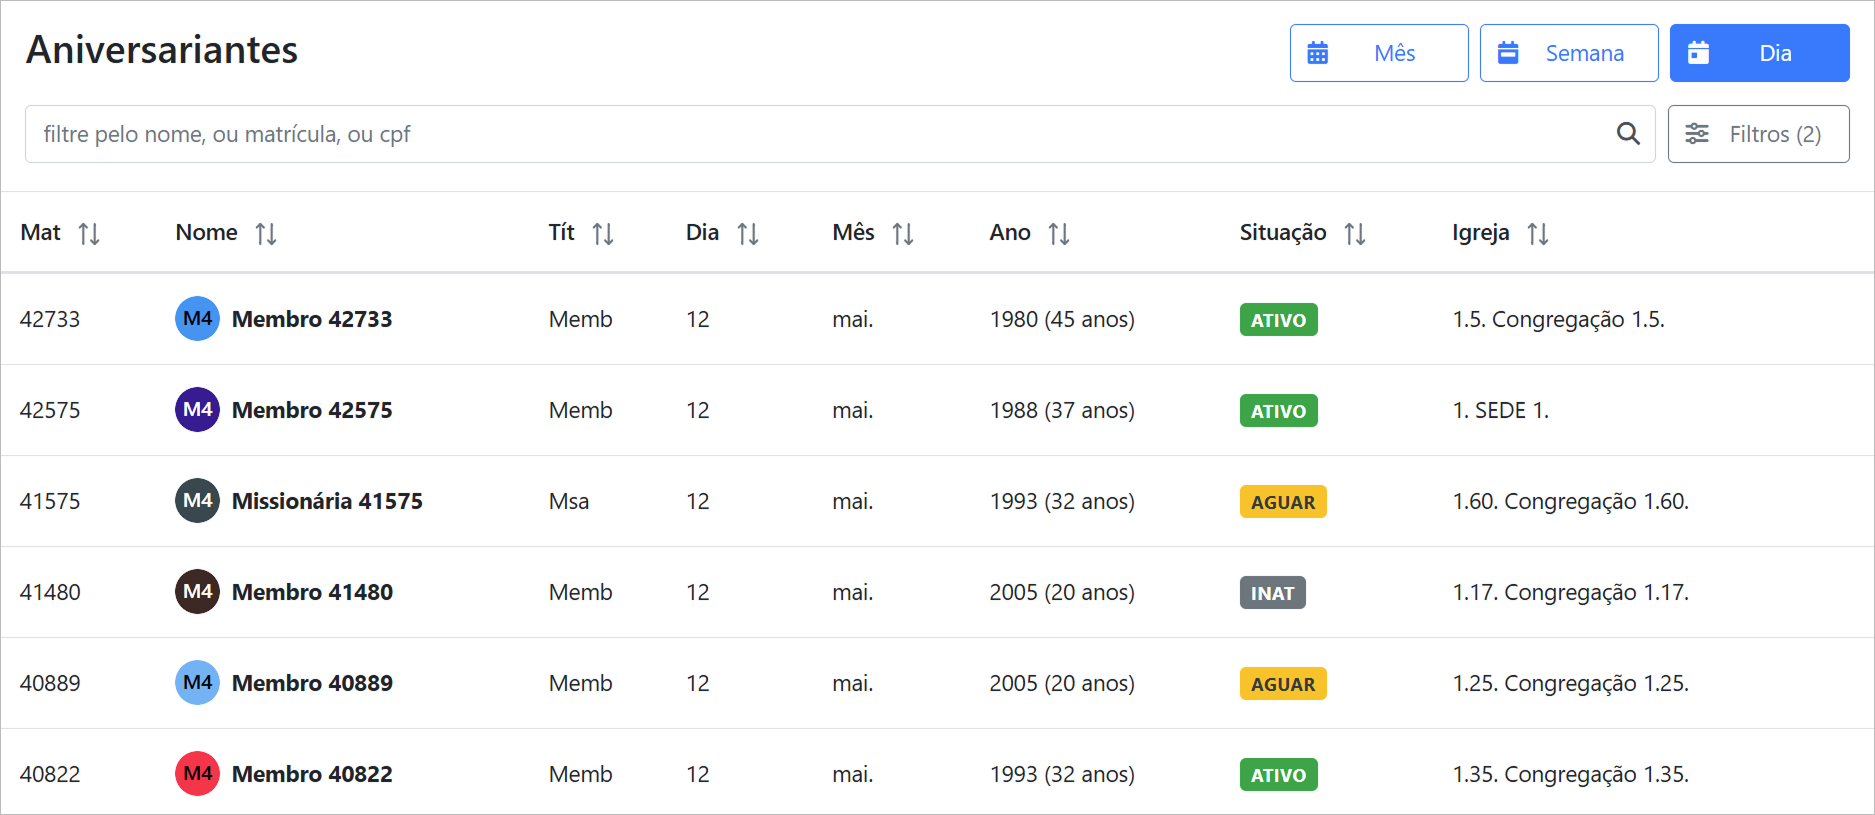Select the Dia view button
This screenshot has height=815, width=1875.
tap(1758, 53)
